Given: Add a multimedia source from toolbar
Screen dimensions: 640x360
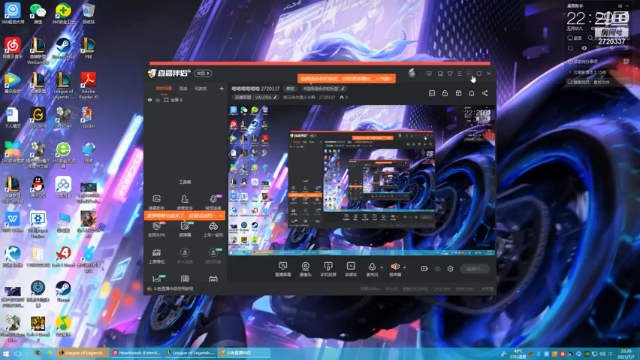Looking at the screenshot, I should coord(351,269).
